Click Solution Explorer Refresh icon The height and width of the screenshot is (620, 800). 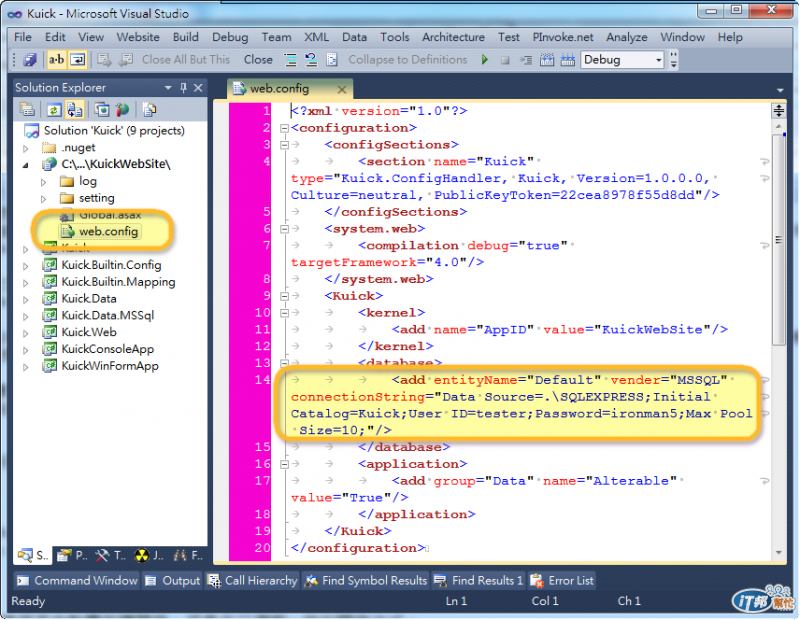(x=54, y=109)
